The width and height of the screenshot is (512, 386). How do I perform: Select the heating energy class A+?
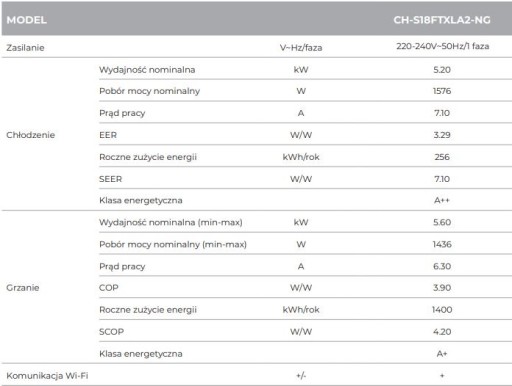click(x=442, y=354)
